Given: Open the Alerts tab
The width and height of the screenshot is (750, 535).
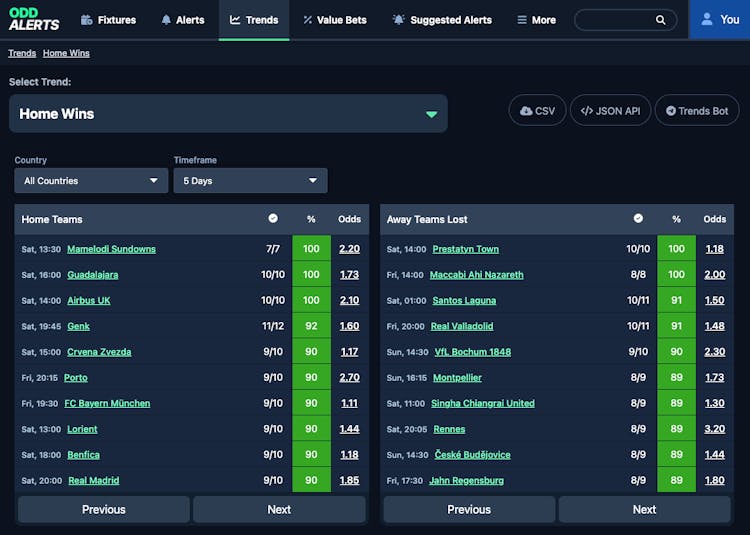Looking at the screenshot, I should pyautogui.click(x=183, y=20).
